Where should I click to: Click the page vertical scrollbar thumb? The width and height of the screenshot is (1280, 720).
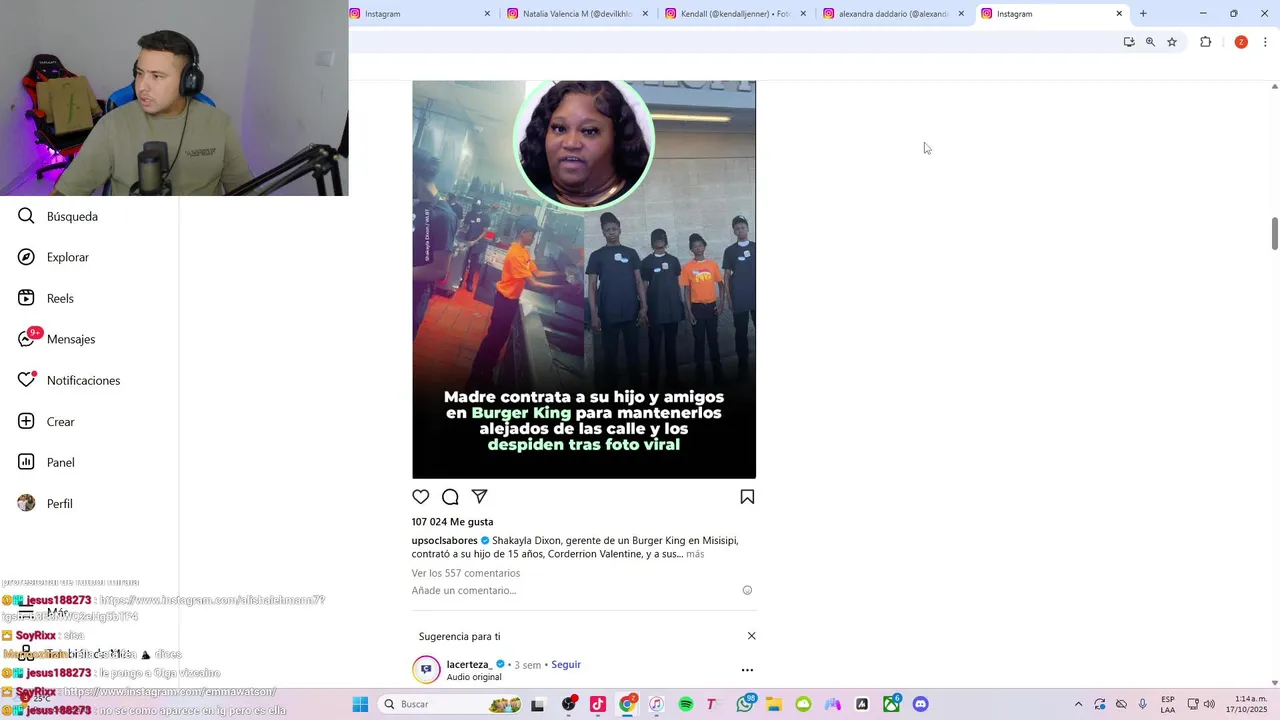point(1275,233)
